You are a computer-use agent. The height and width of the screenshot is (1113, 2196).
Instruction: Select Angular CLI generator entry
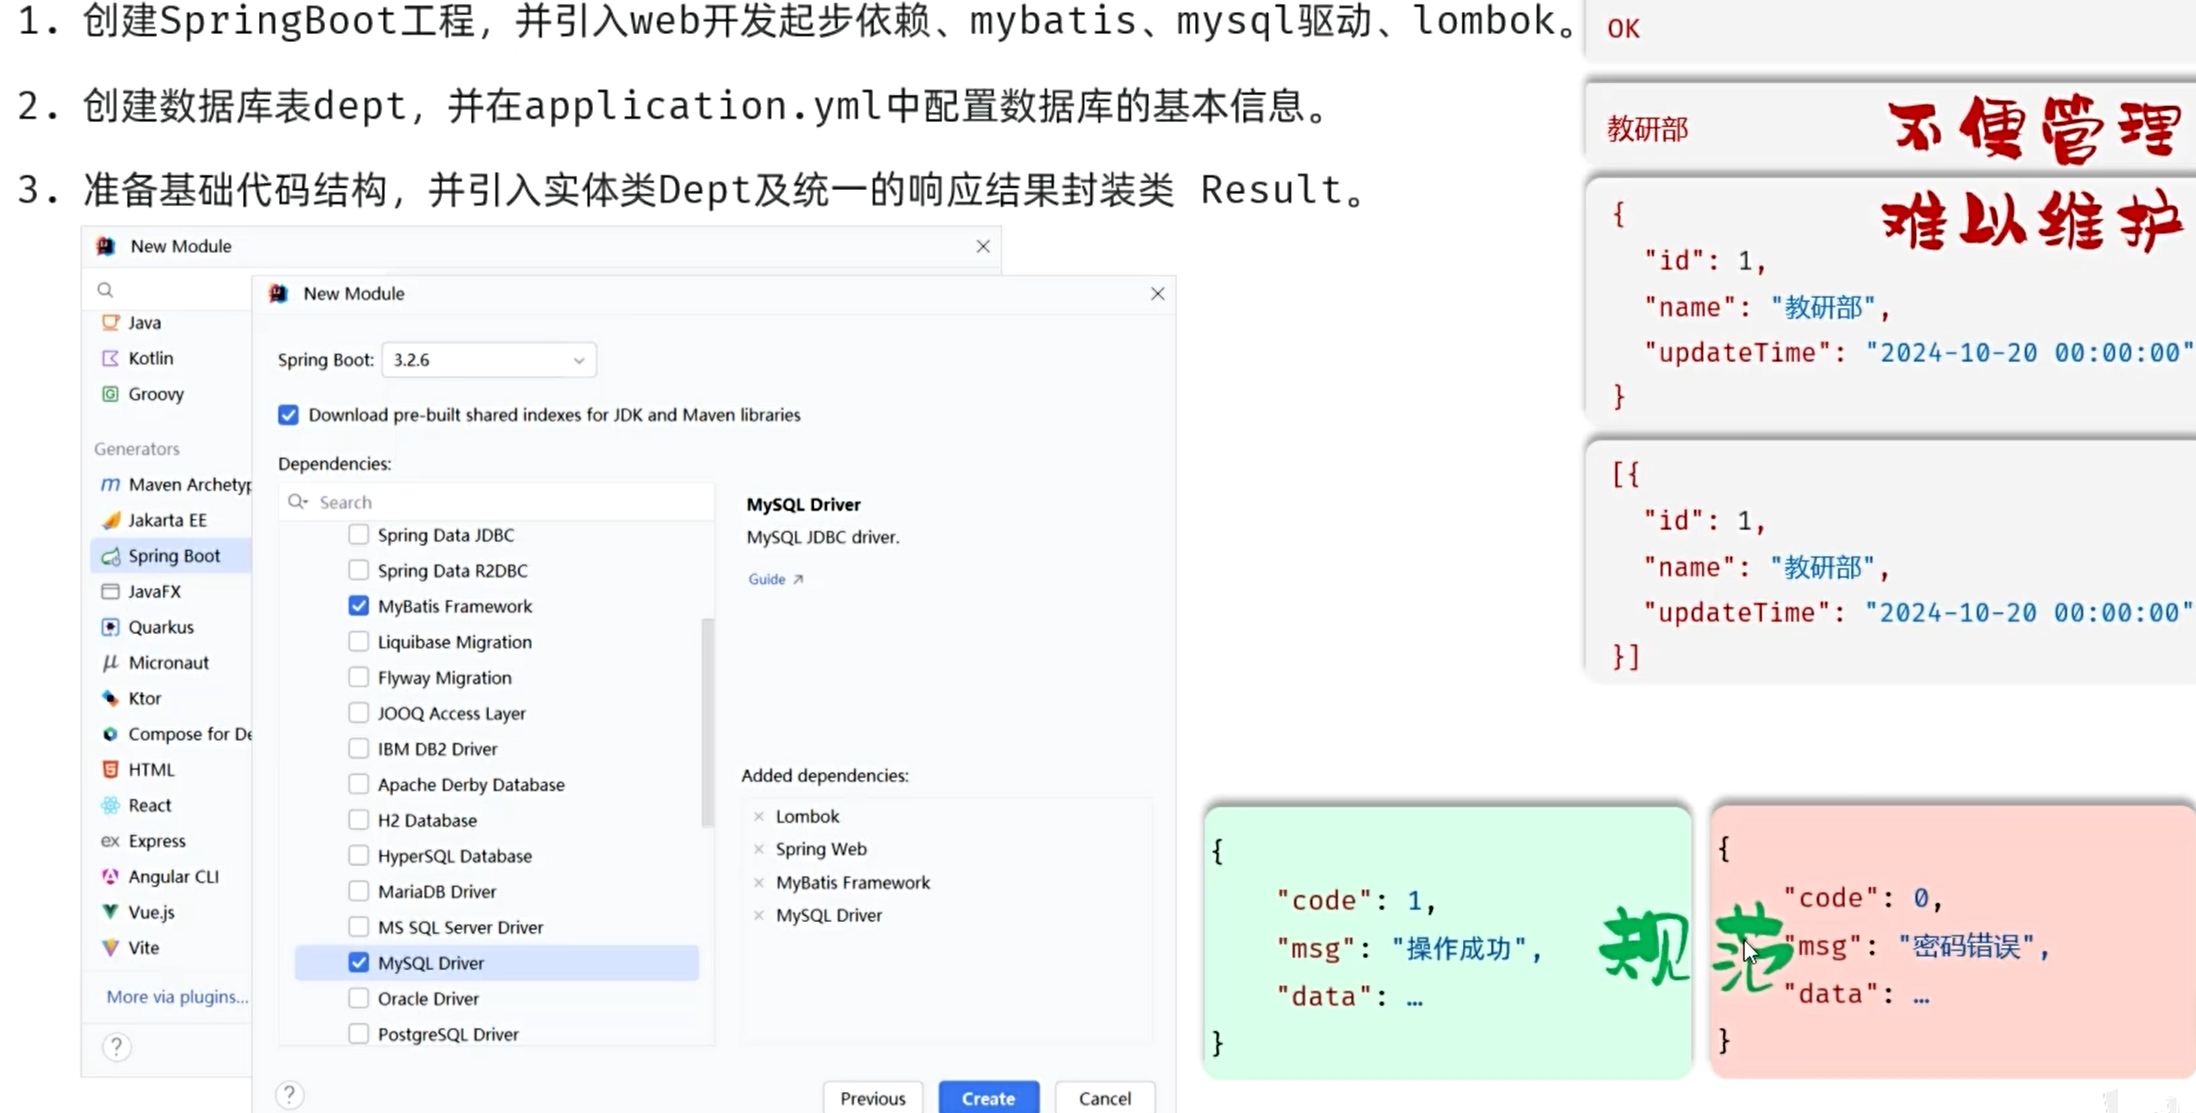click(170, 876)
